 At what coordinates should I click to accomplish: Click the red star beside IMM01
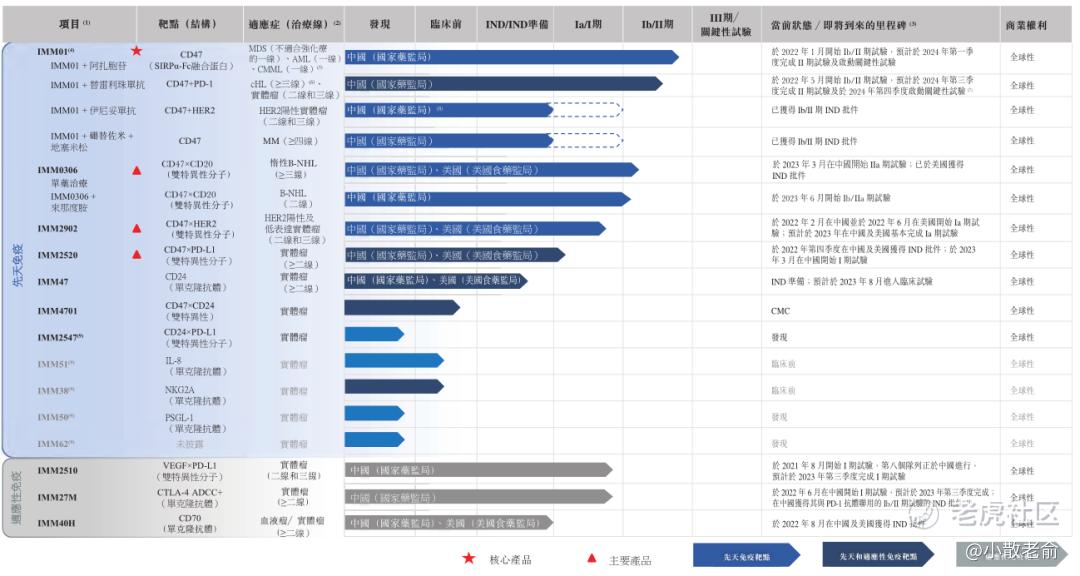(136, 51)
